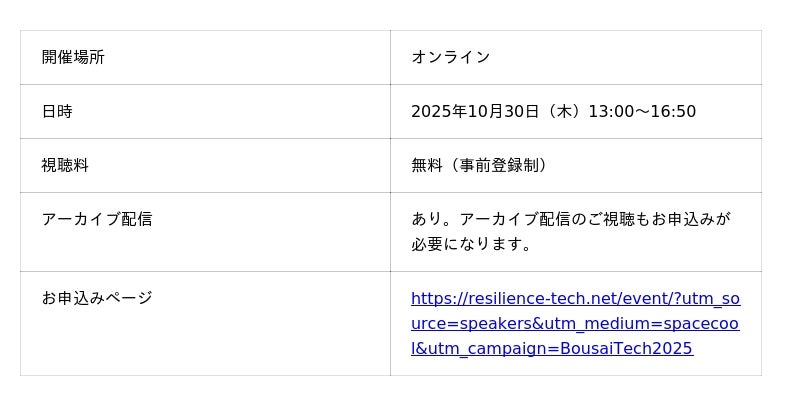The image size is (800, 406).
Task: Click the year 2025年 in the date
Action: point(439,111)
